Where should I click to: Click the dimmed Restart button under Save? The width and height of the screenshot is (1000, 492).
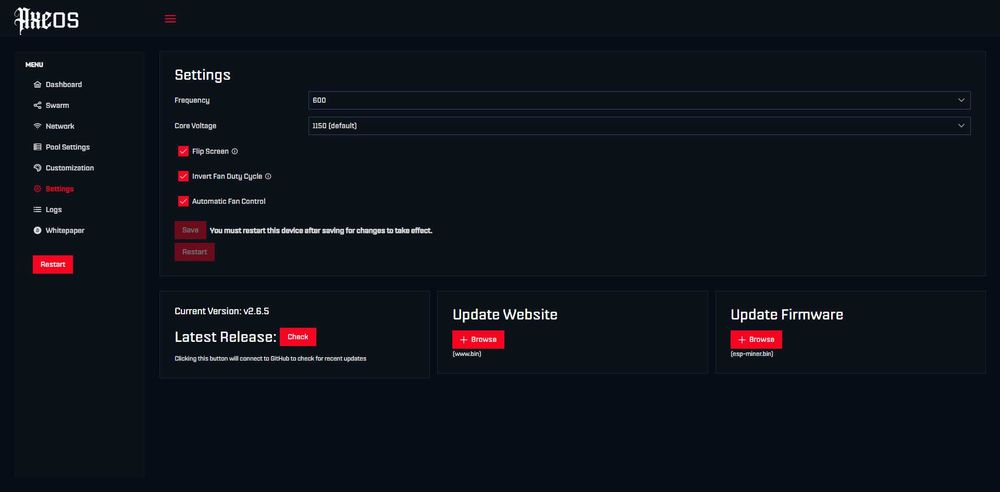pos(195,252)
